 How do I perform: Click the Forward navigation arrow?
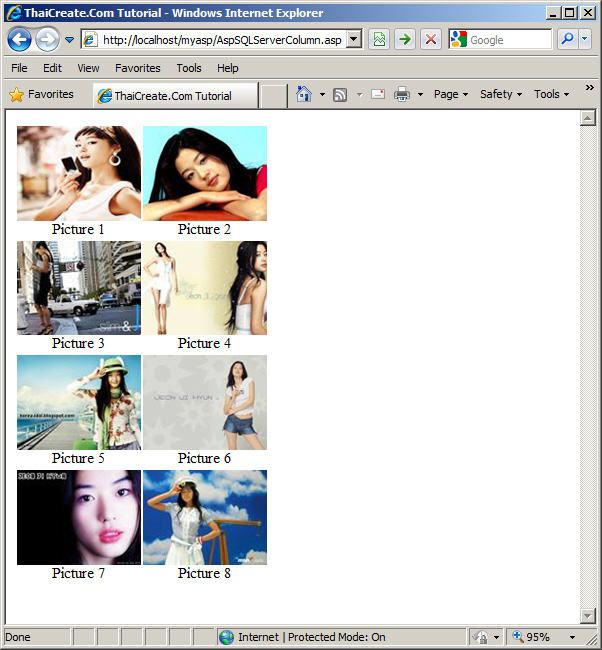[47, 39]
